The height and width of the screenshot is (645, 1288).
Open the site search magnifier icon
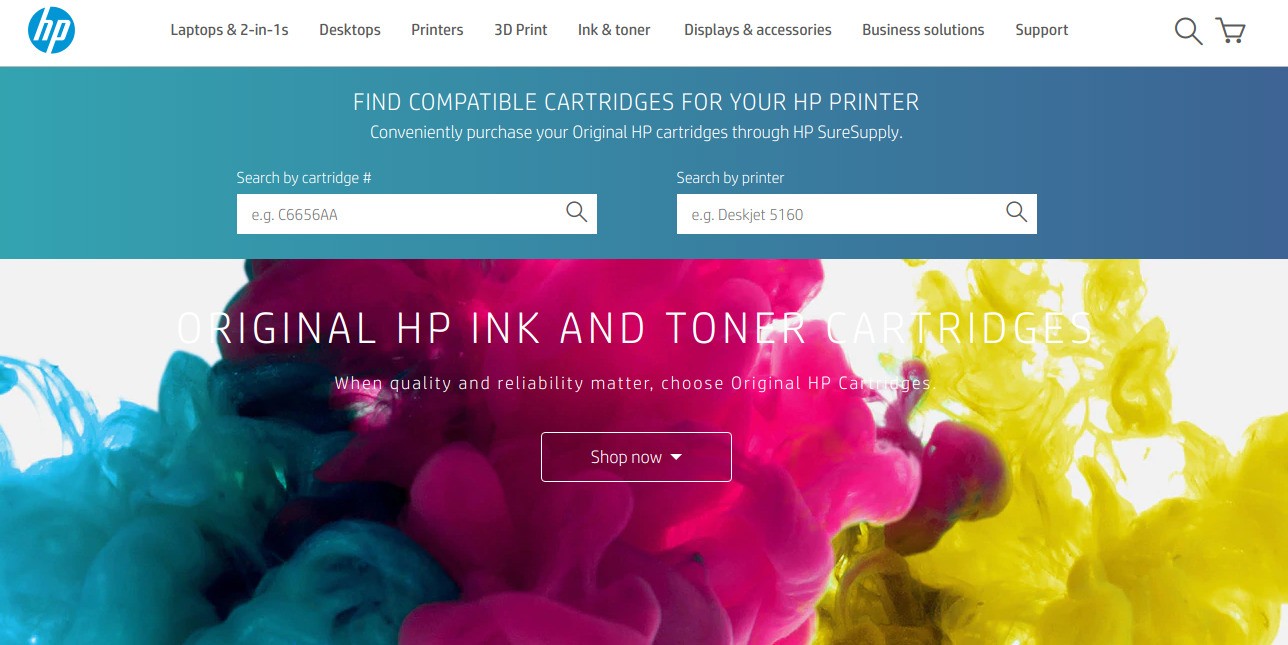[x=1188, y=31]
